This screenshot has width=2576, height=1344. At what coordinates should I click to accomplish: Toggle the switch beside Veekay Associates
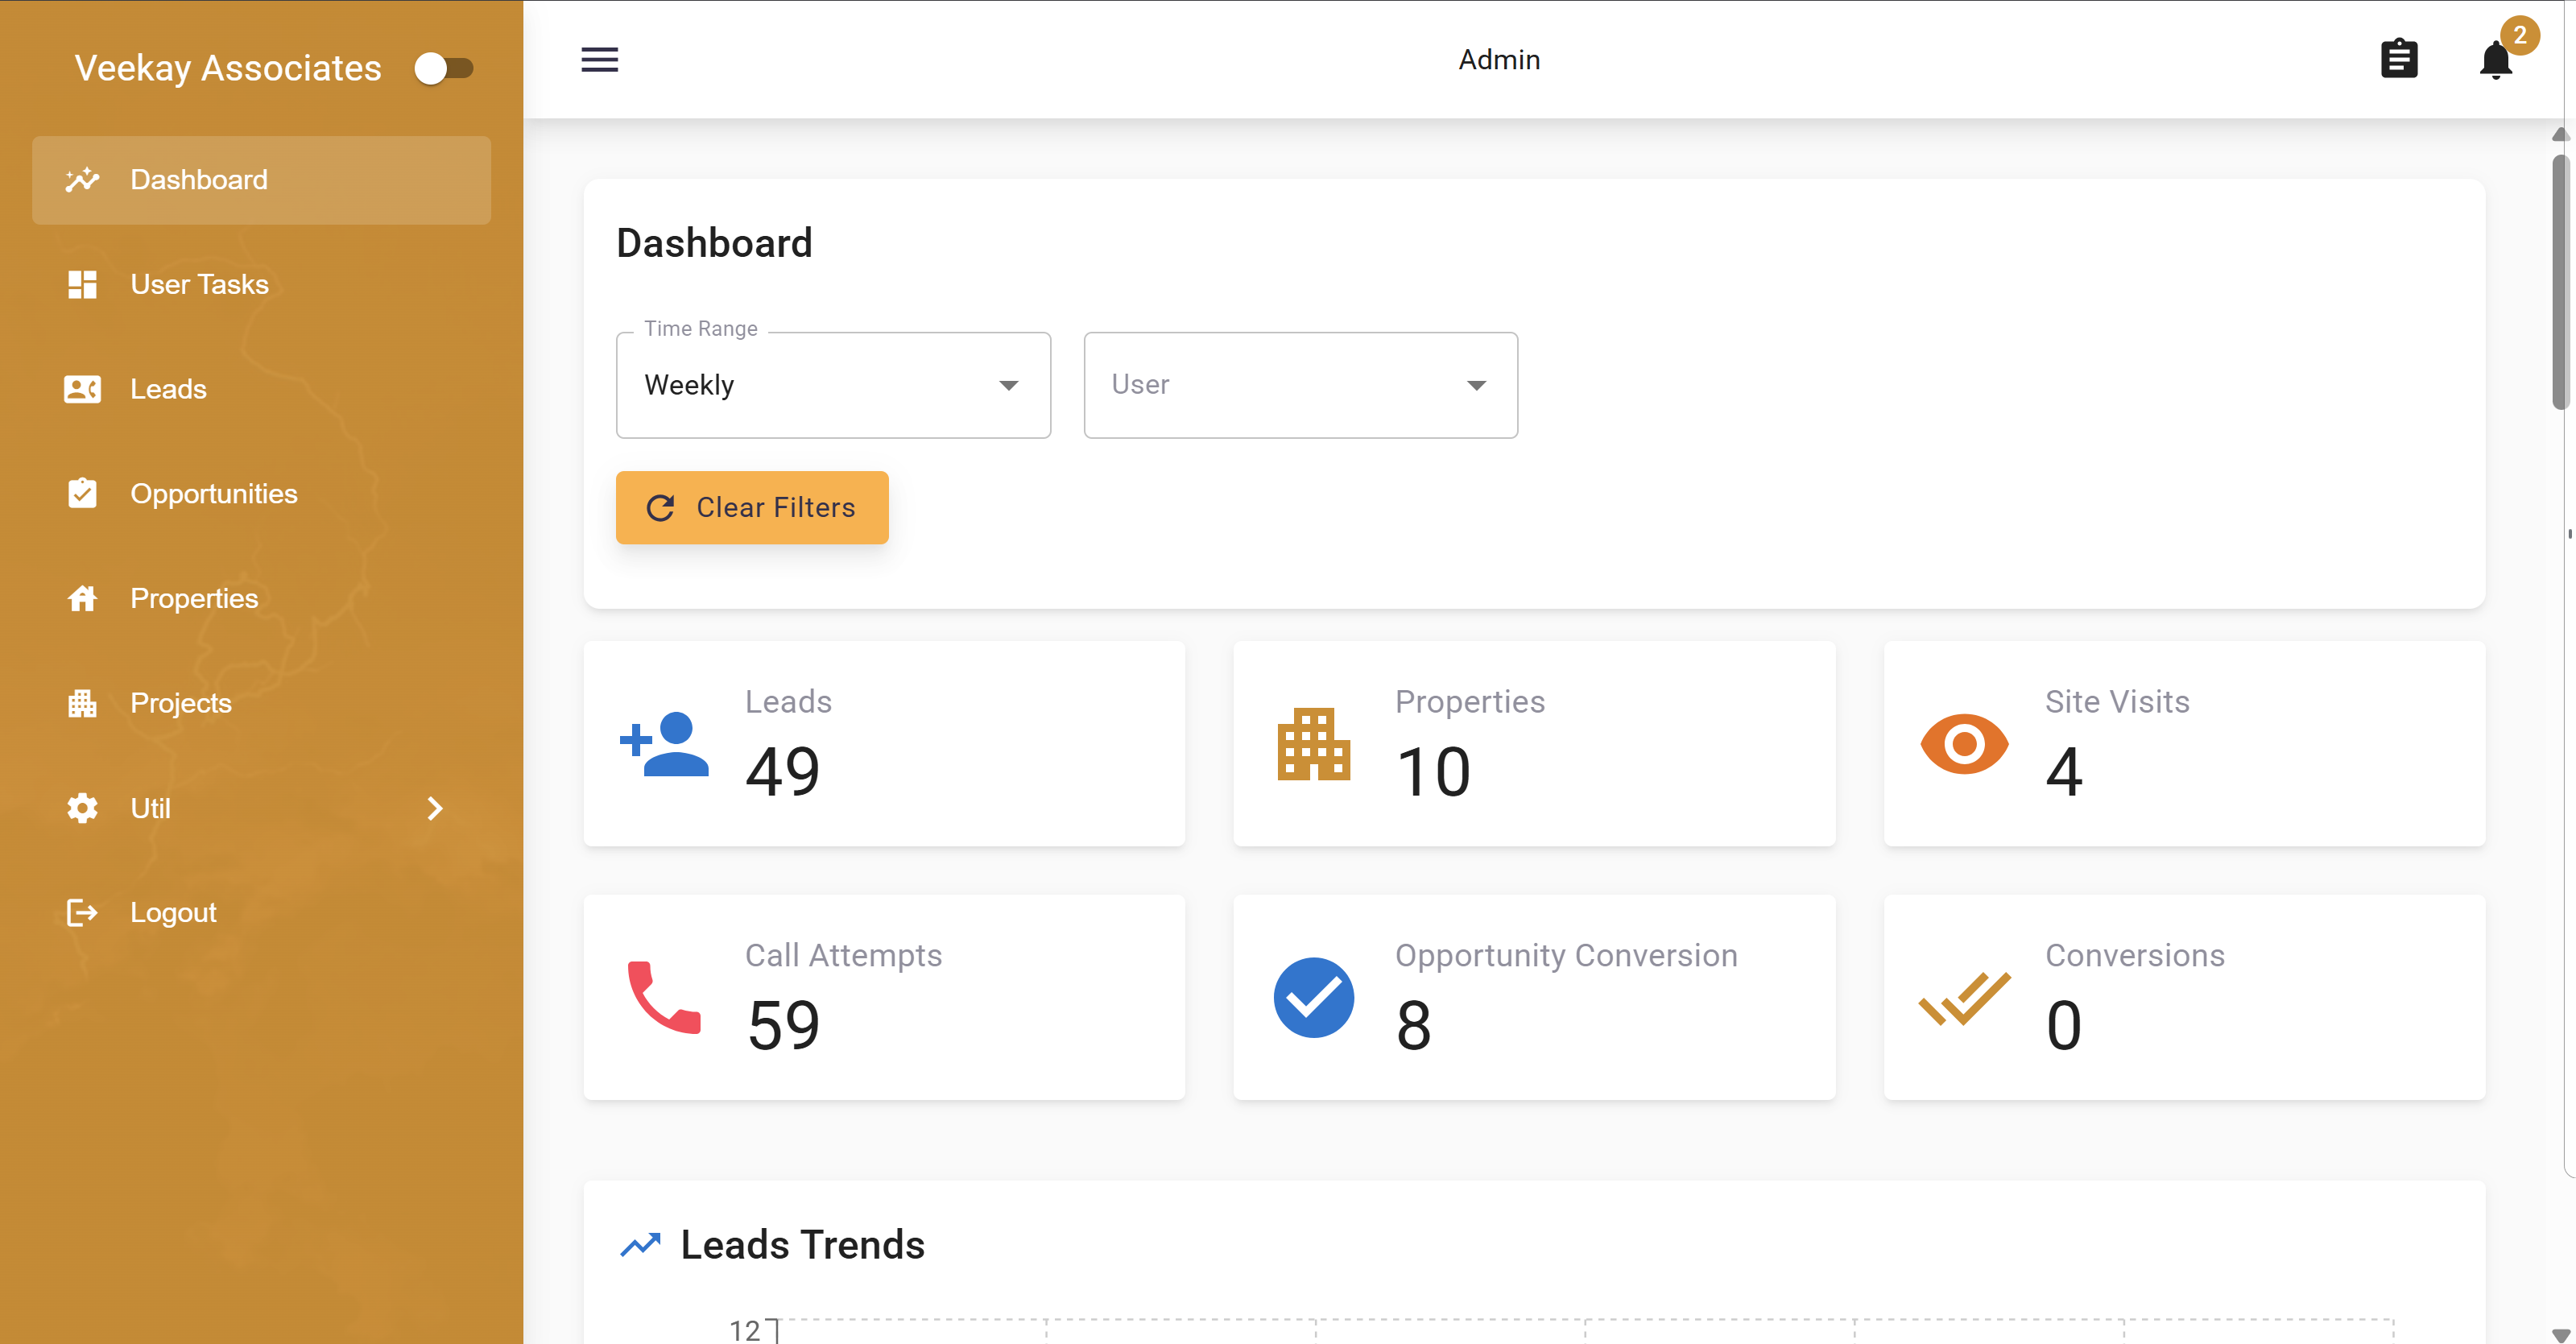point(444,68)
